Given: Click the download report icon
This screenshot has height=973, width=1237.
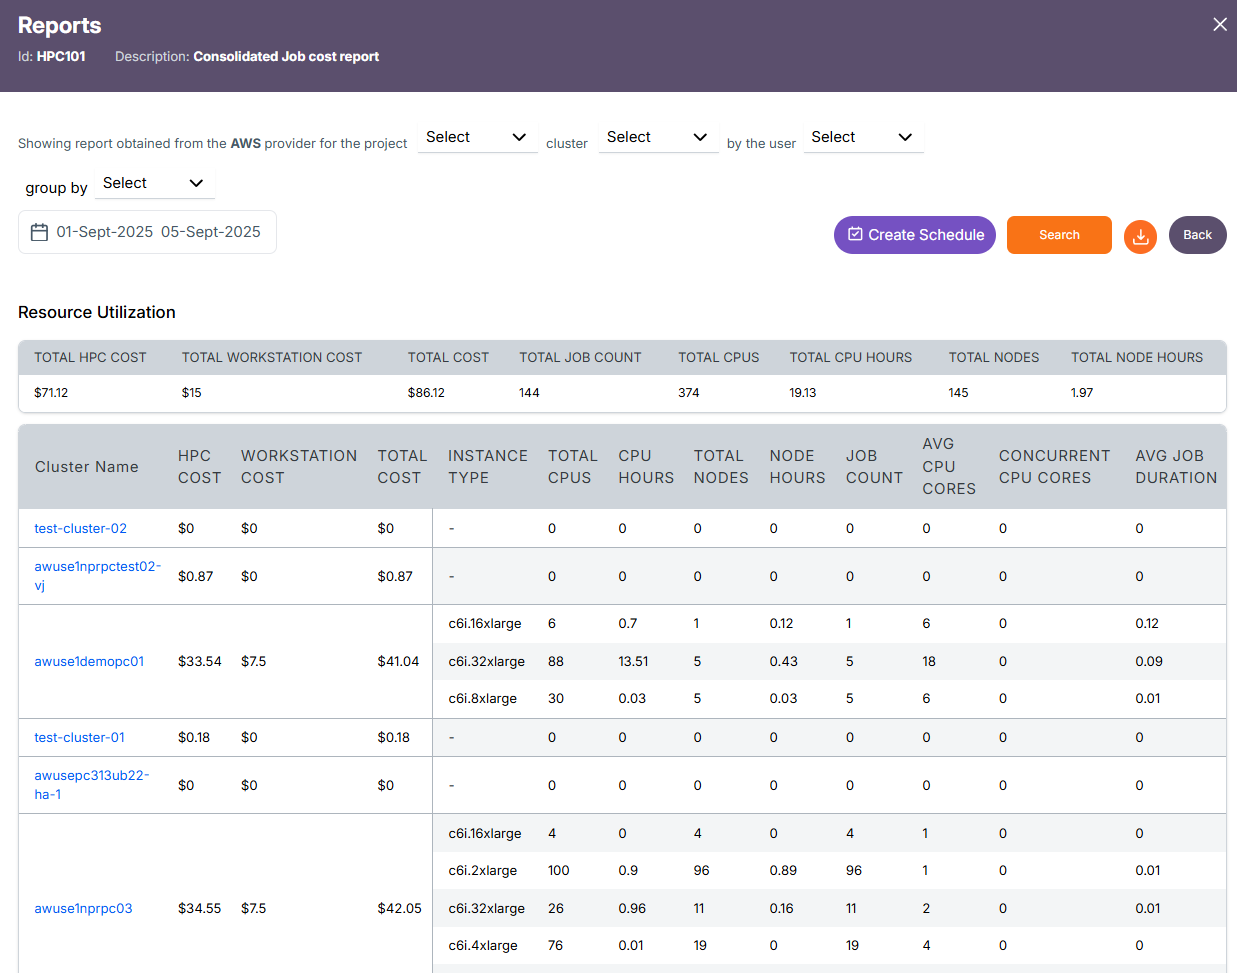Looking at the screenshot, I should click(x=1140, y=236).
